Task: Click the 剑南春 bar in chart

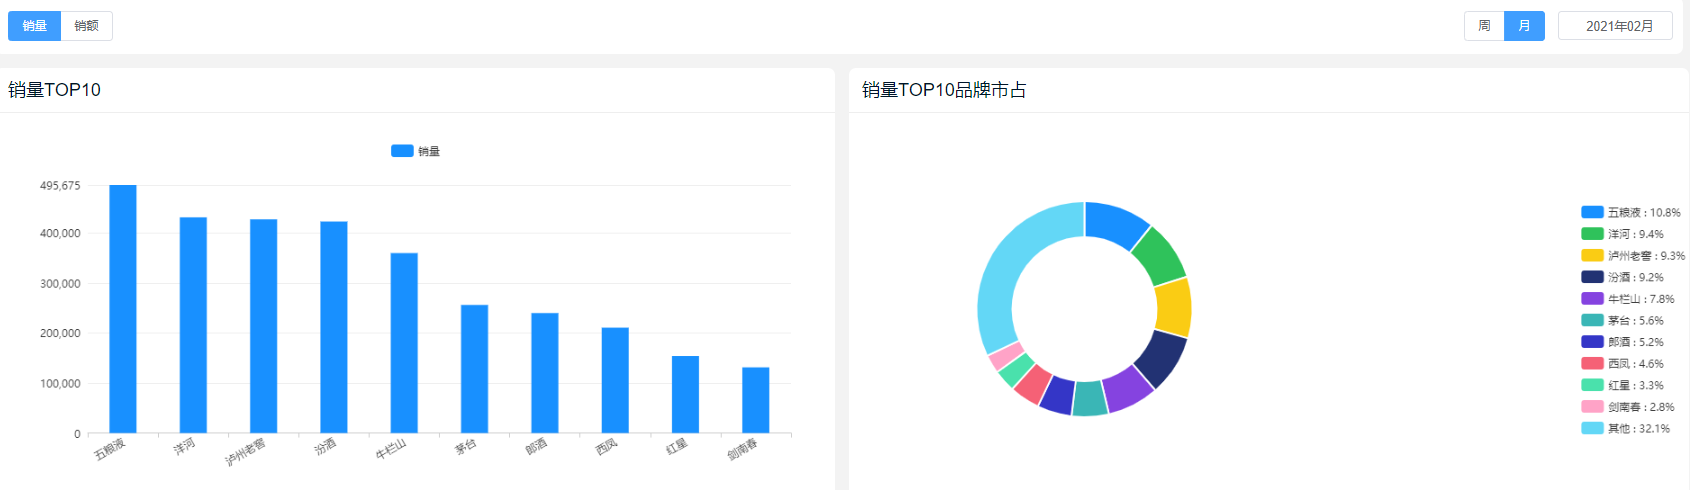Action: tap(756, 400)
